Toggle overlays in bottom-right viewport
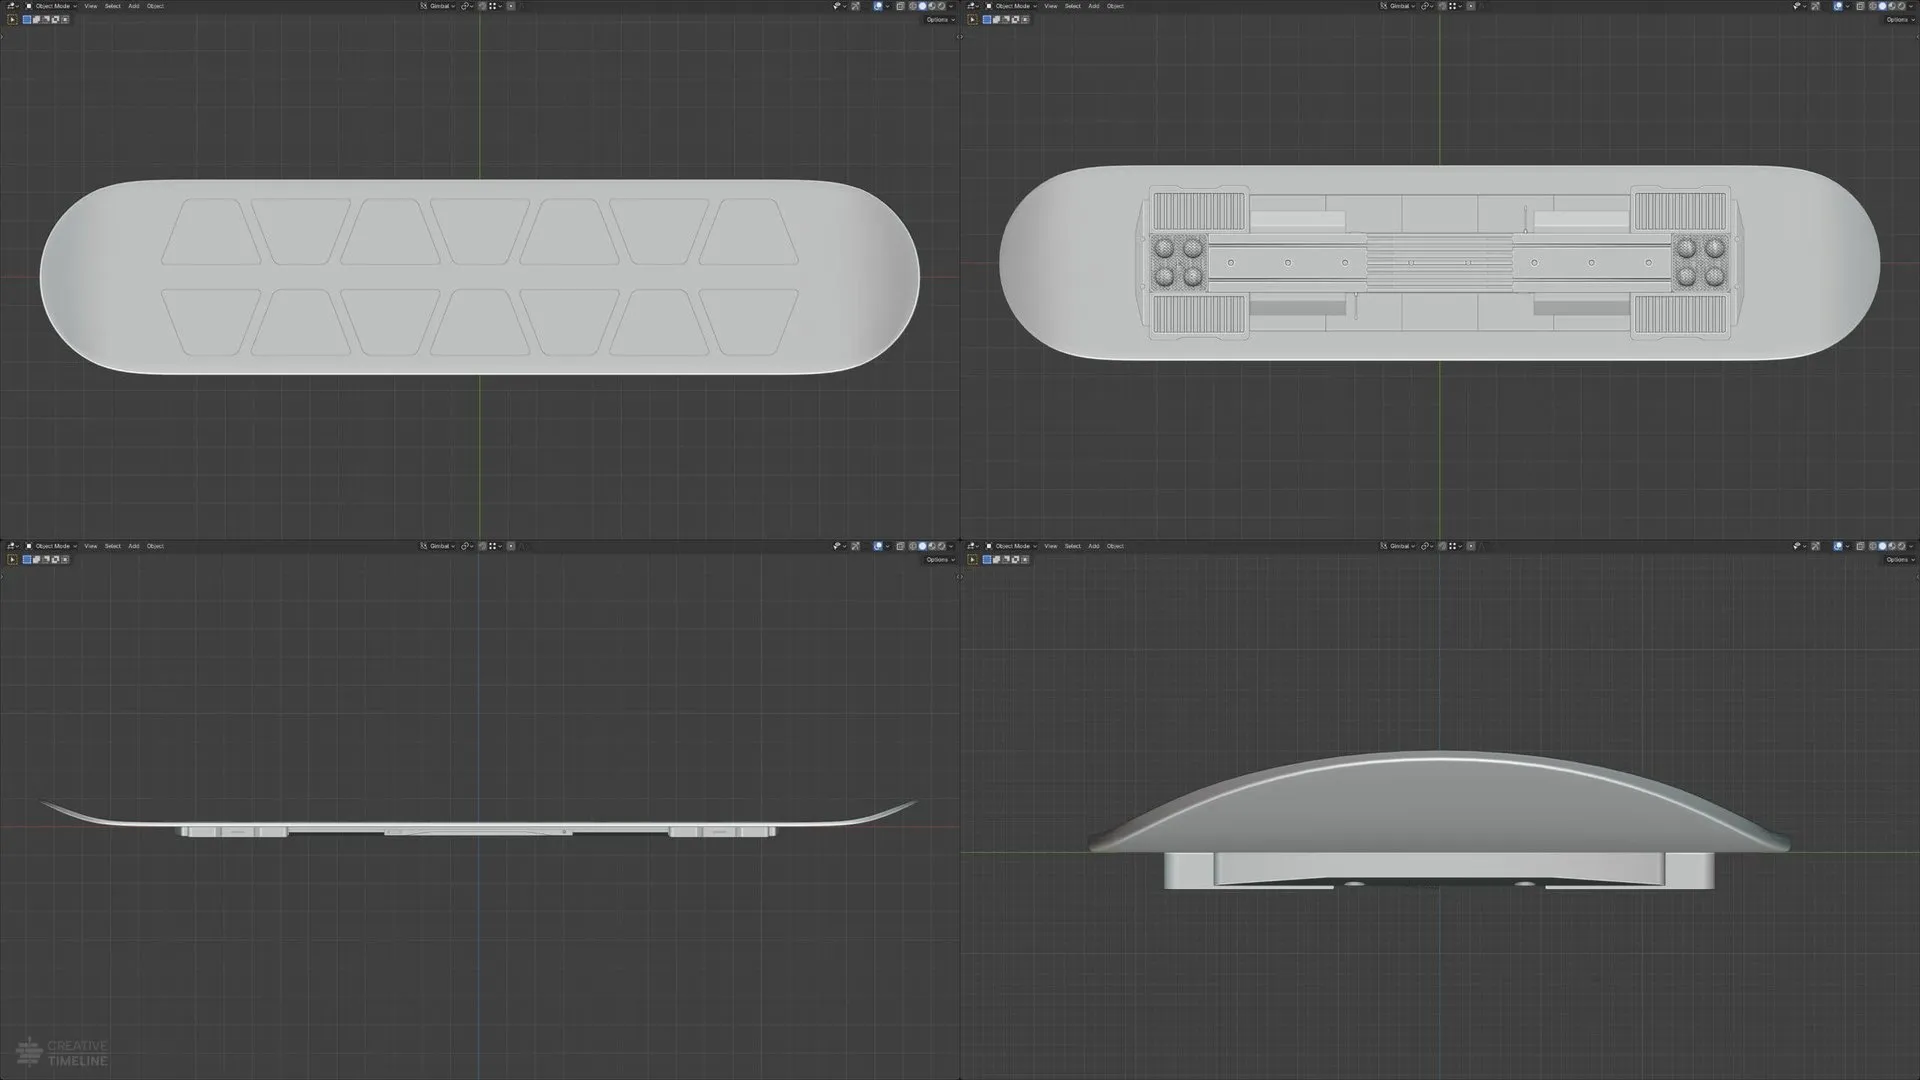Image resolution: width=1920 pixels, height=1080 pixels. (x=1838, y=546)
